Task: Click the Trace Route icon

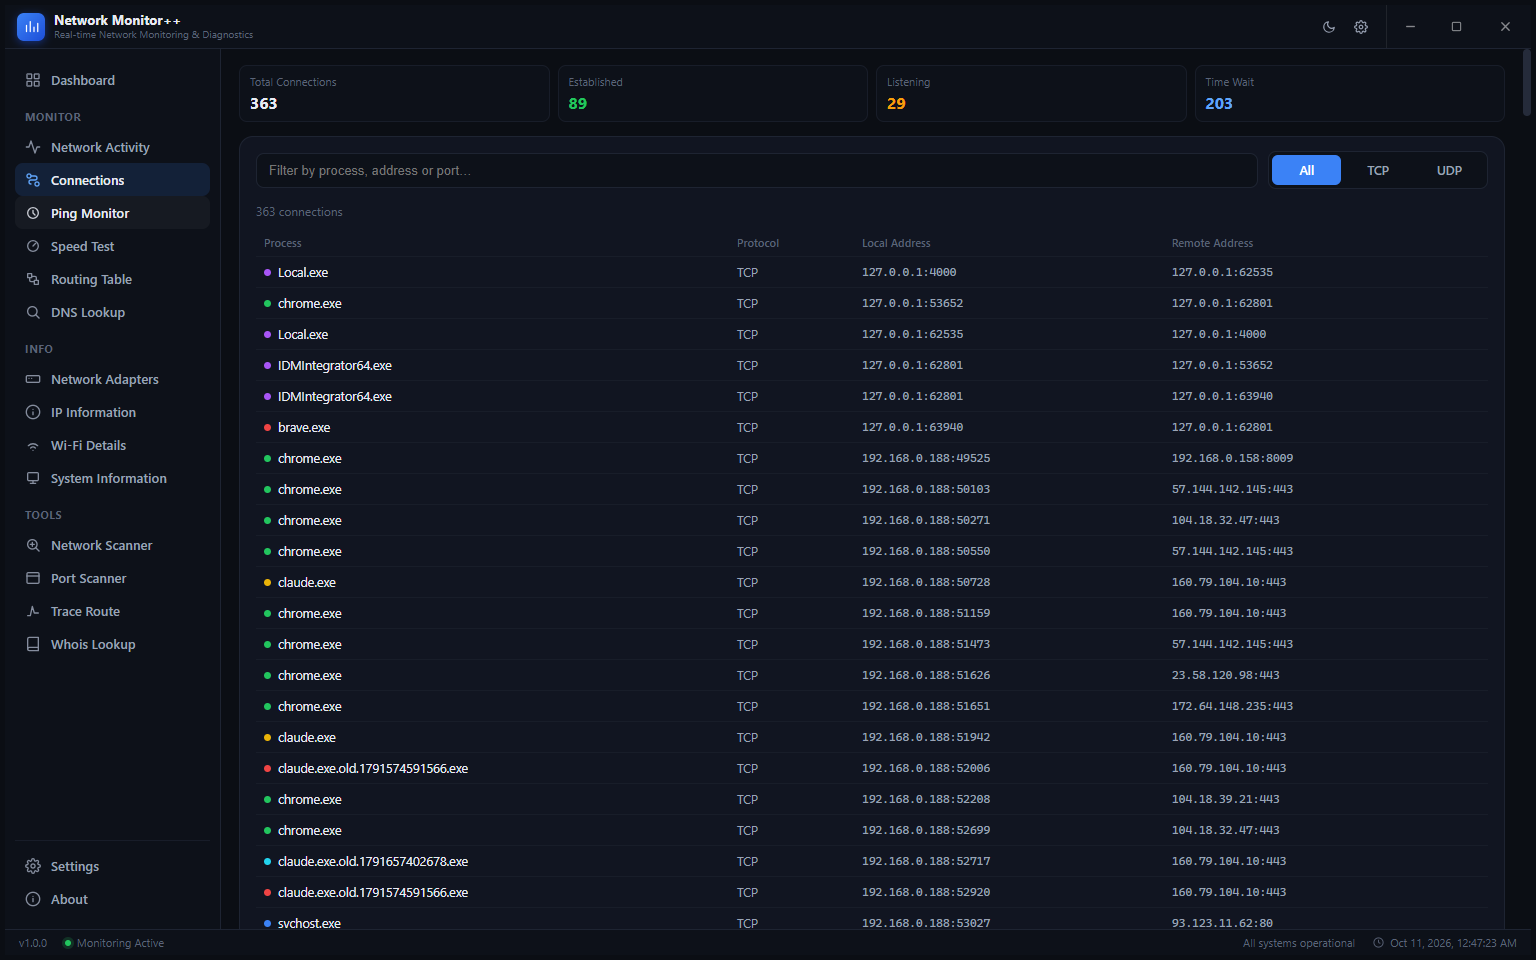Action: 33,611
